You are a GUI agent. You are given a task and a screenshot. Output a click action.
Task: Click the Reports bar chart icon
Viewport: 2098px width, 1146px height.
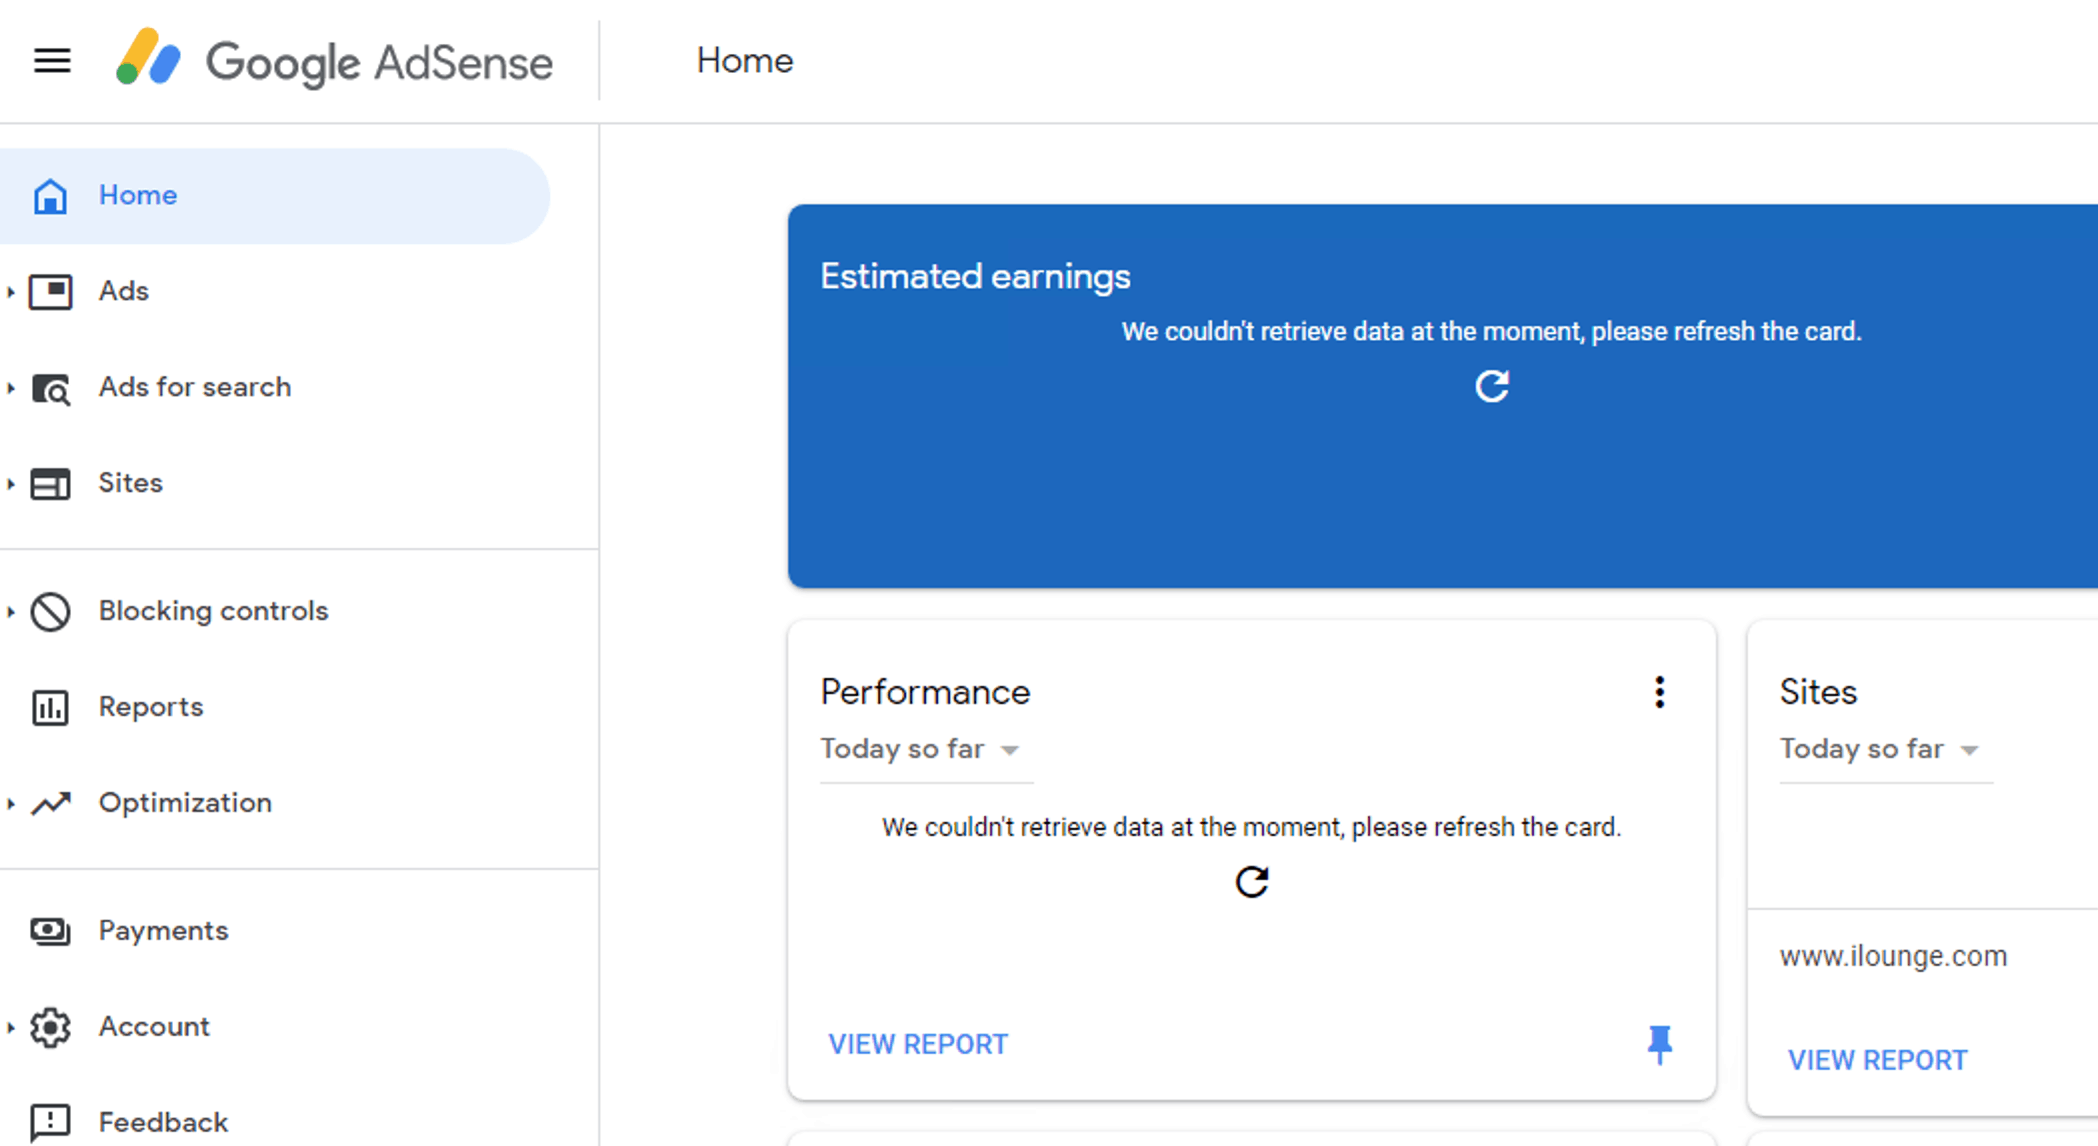tap(50, 707)
